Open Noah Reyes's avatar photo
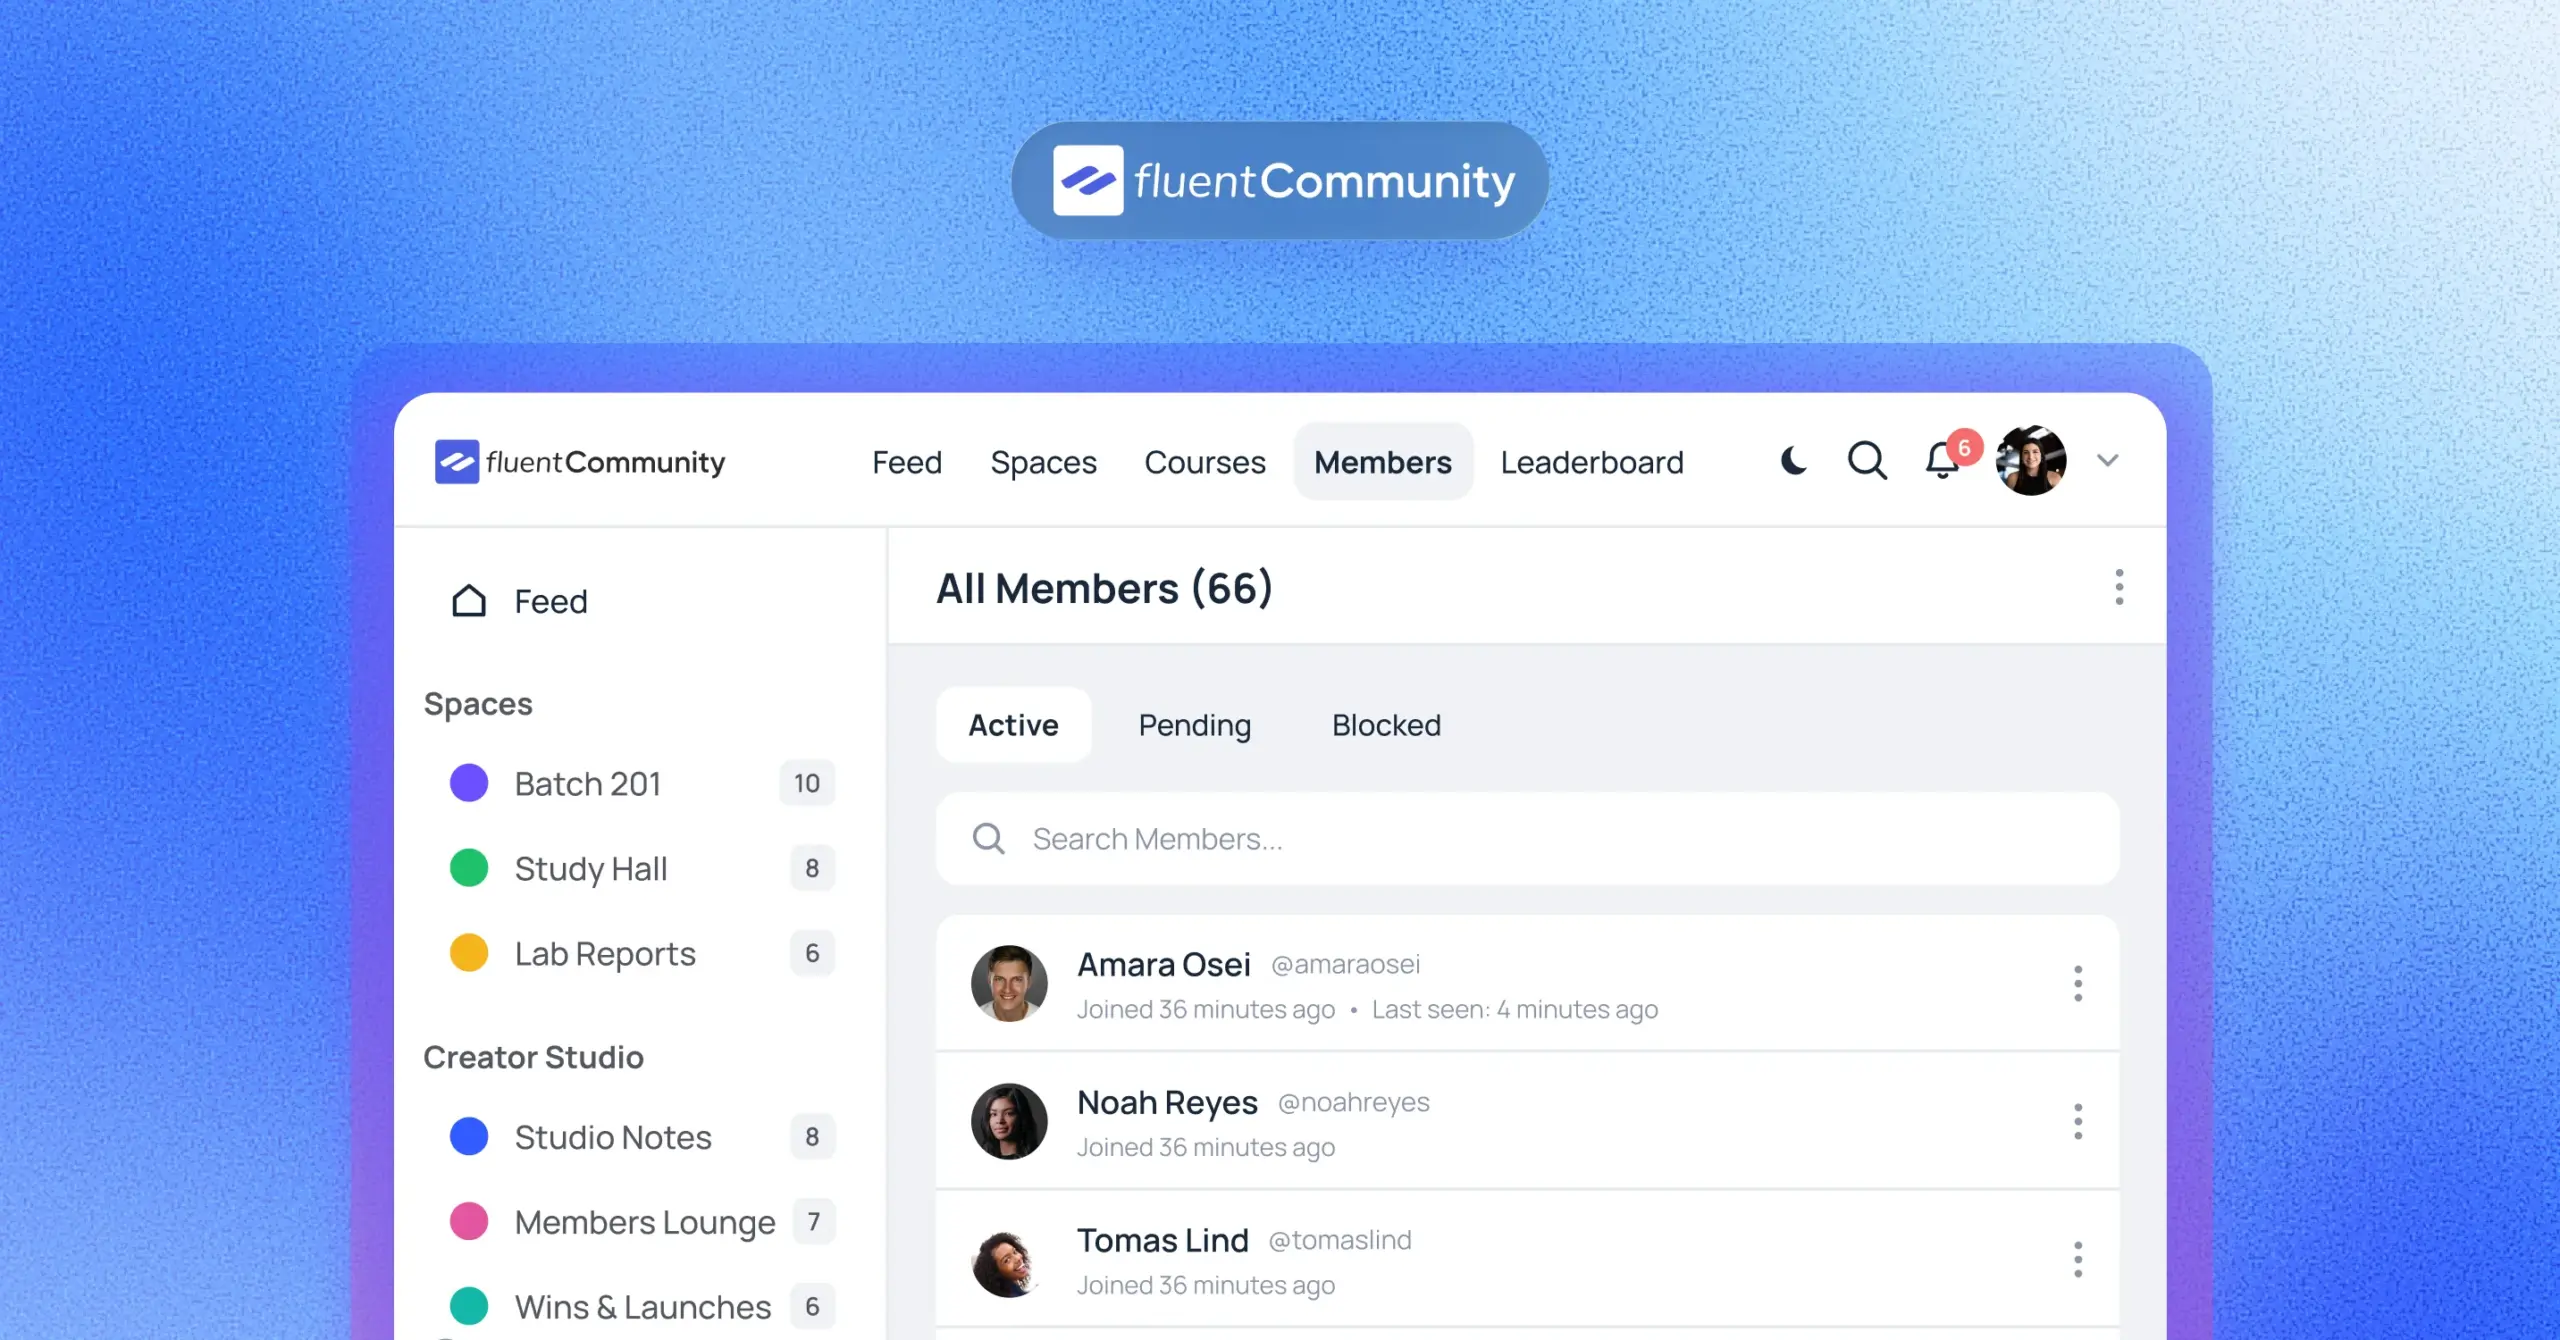 click(1009, 1121)
